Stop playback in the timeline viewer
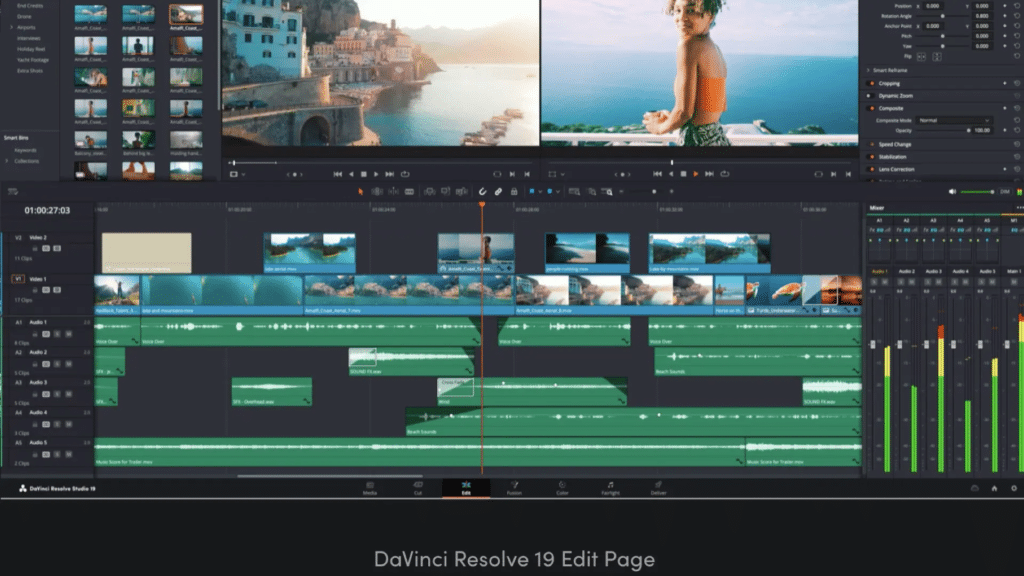Screen dimensions: 1024x576 click(682, 174)
